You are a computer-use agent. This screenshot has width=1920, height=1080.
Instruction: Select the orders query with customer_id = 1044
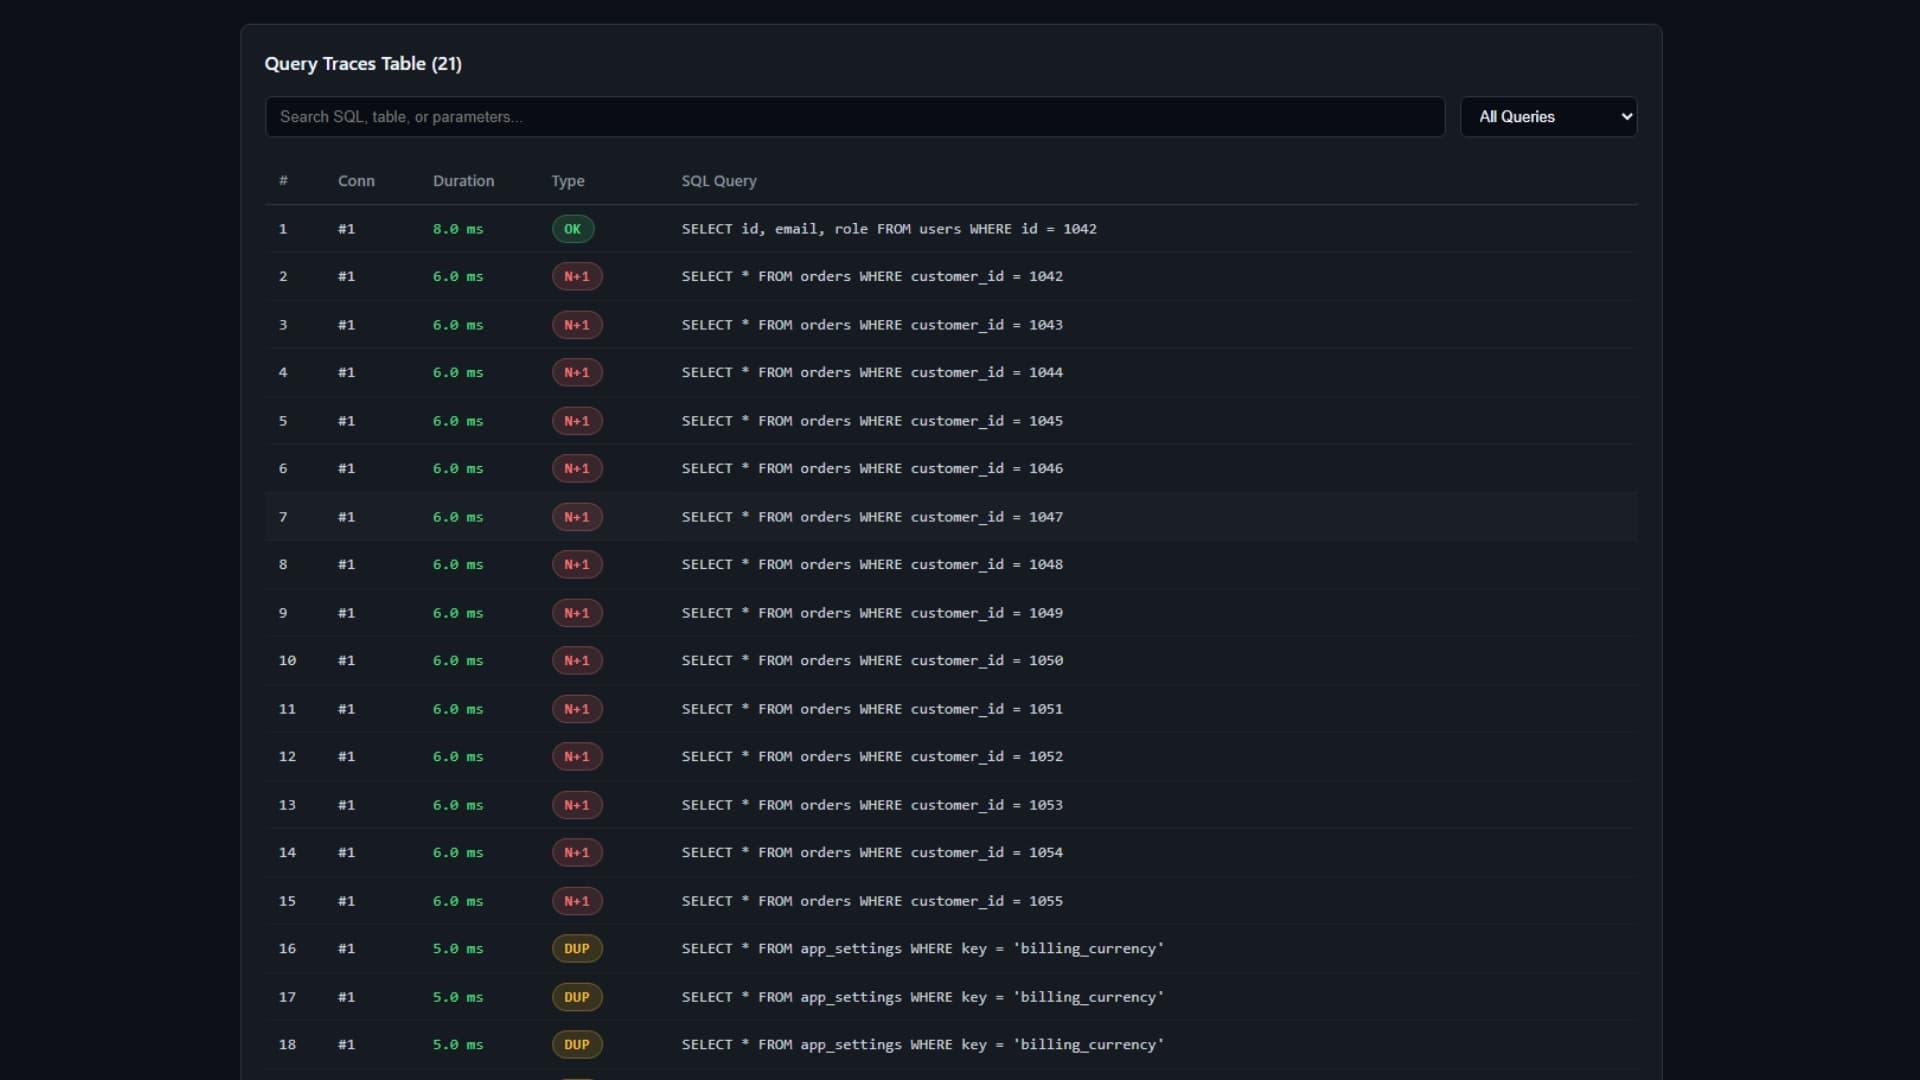pos(872,372)
